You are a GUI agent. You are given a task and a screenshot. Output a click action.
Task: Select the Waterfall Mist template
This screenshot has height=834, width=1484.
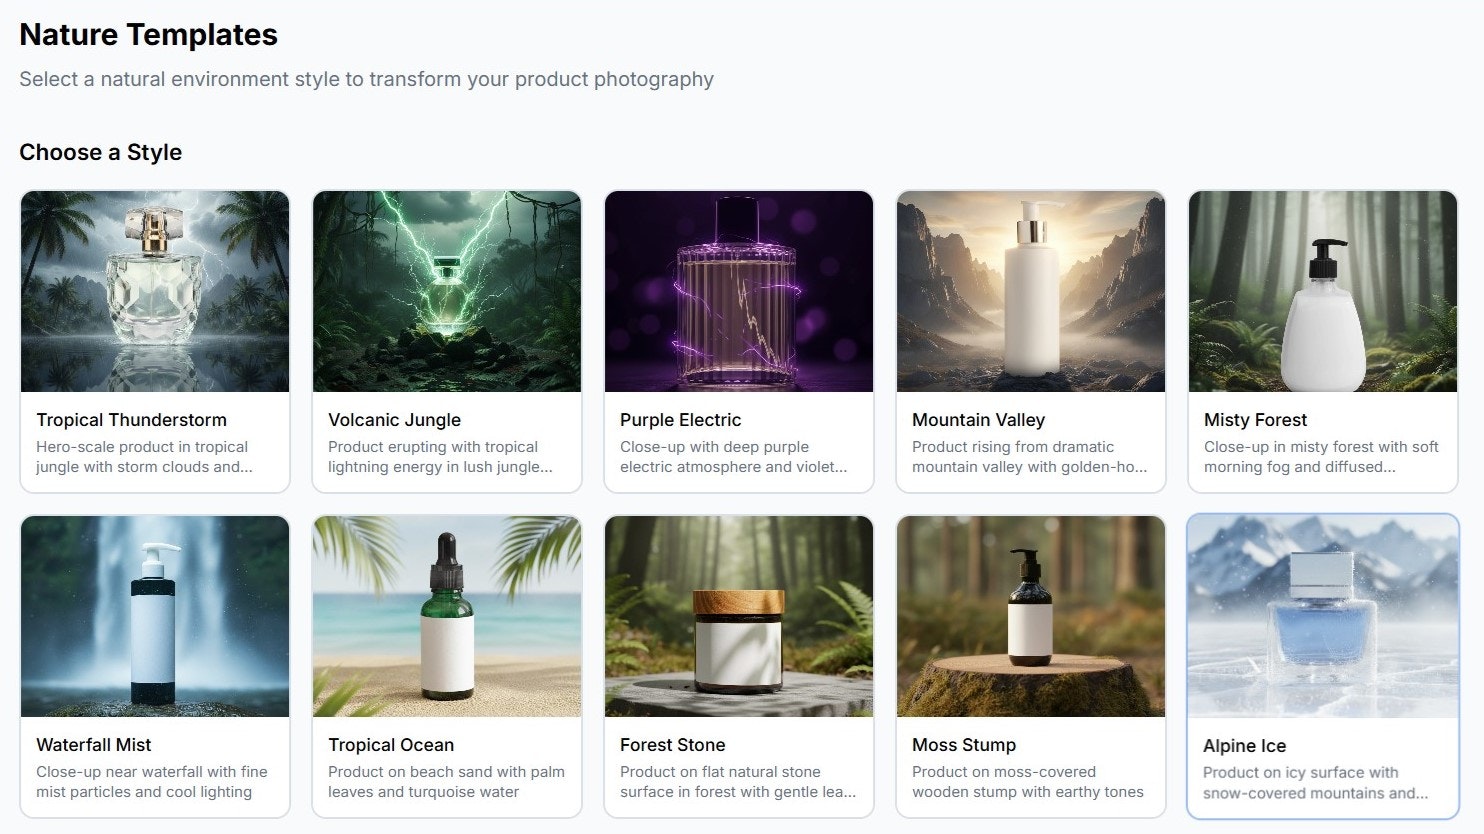point(154,616)
